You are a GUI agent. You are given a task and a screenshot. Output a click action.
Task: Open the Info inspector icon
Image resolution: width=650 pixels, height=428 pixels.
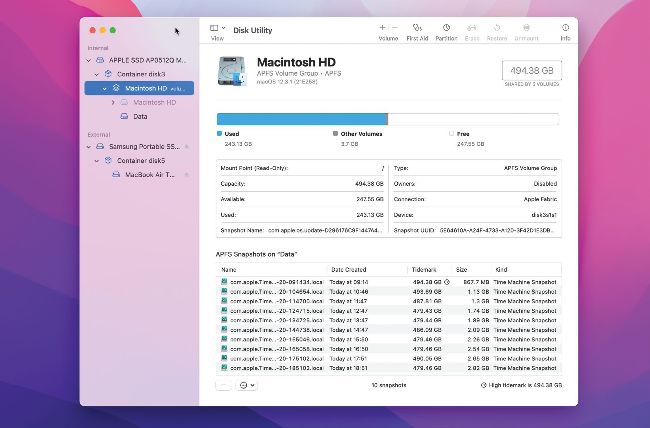click(565, 28)
